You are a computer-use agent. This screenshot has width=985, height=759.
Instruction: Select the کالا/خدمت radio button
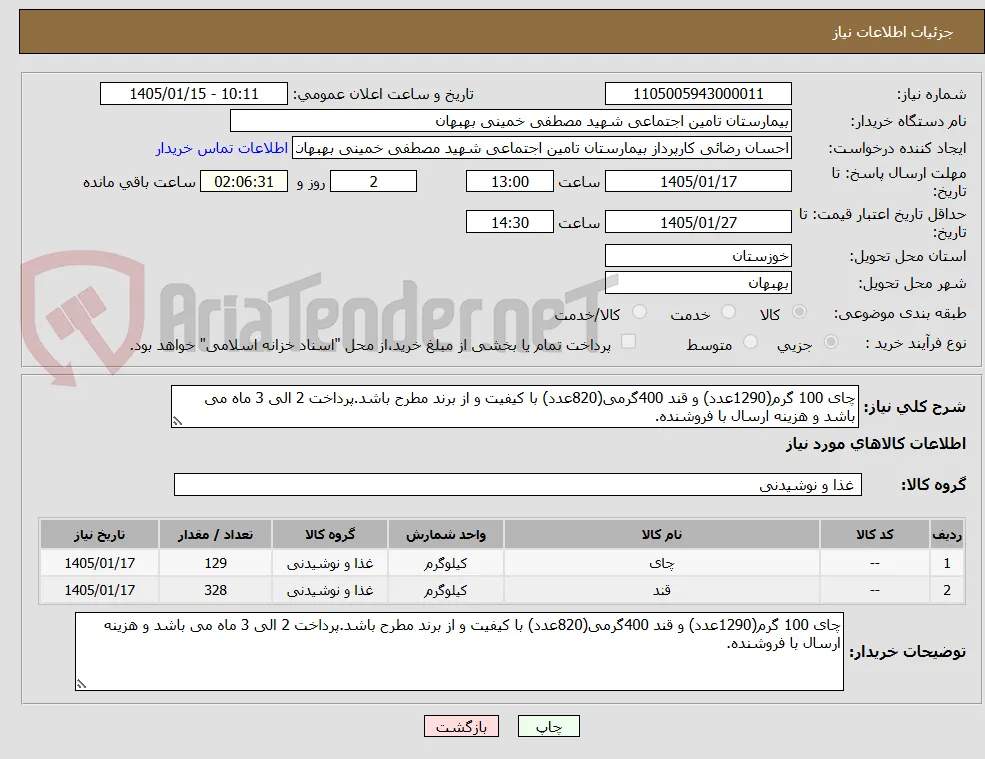(x=639, y=312)
